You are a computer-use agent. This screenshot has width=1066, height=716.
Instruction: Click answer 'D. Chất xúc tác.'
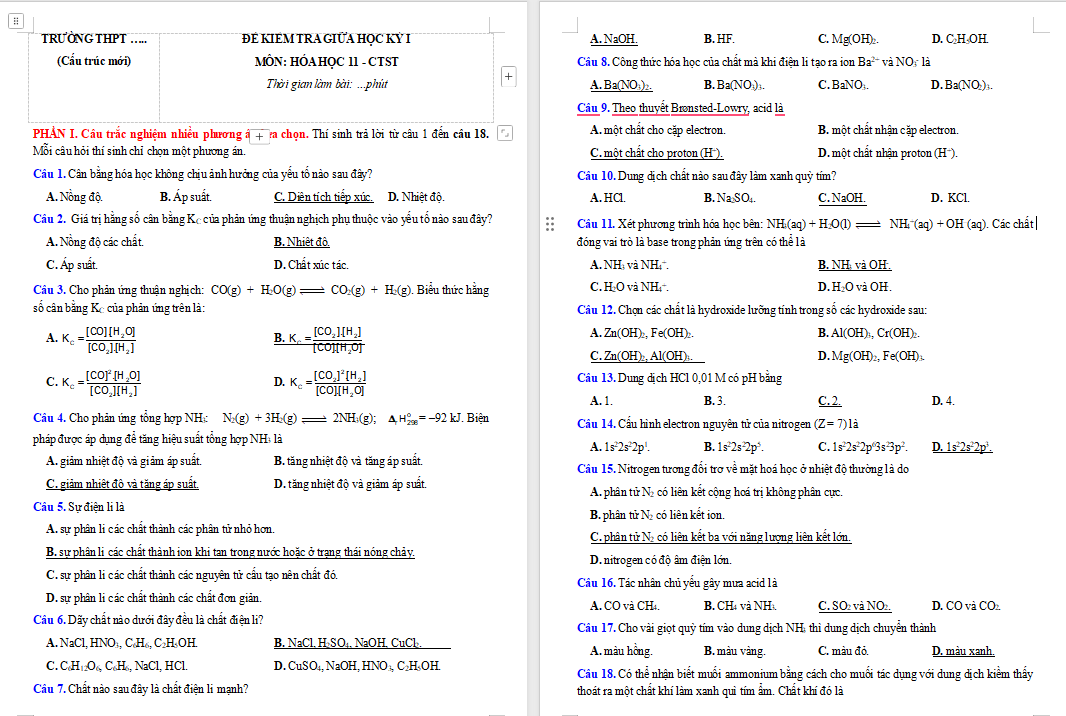click(311, 265)
